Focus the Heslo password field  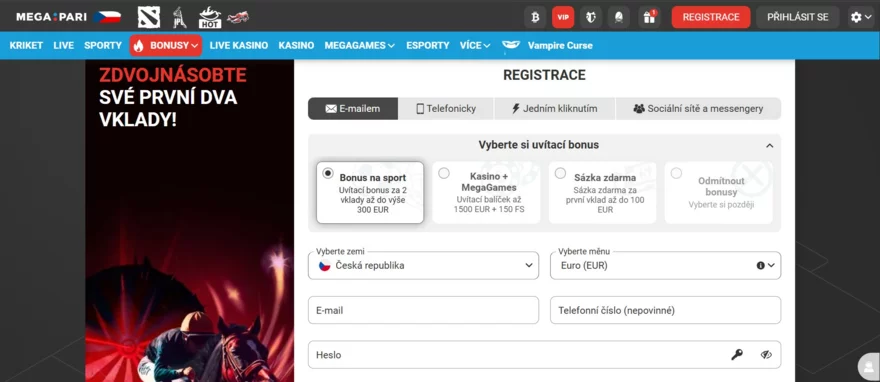[544, 355]
